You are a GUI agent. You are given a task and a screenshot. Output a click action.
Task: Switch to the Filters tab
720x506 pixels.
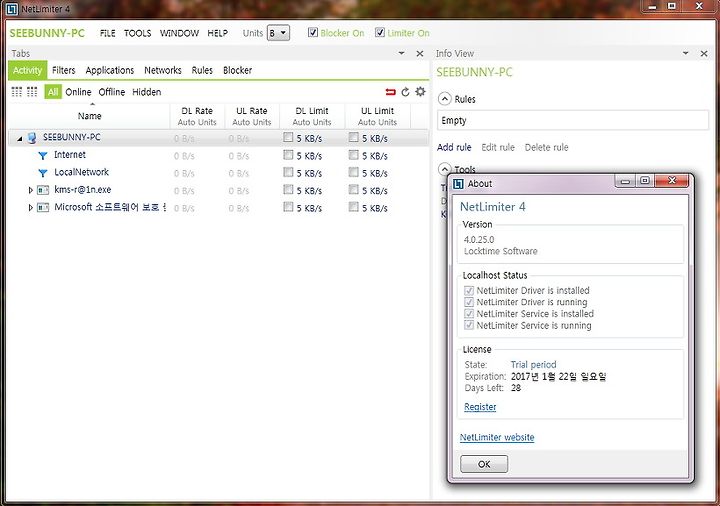(x=63, y=70)
